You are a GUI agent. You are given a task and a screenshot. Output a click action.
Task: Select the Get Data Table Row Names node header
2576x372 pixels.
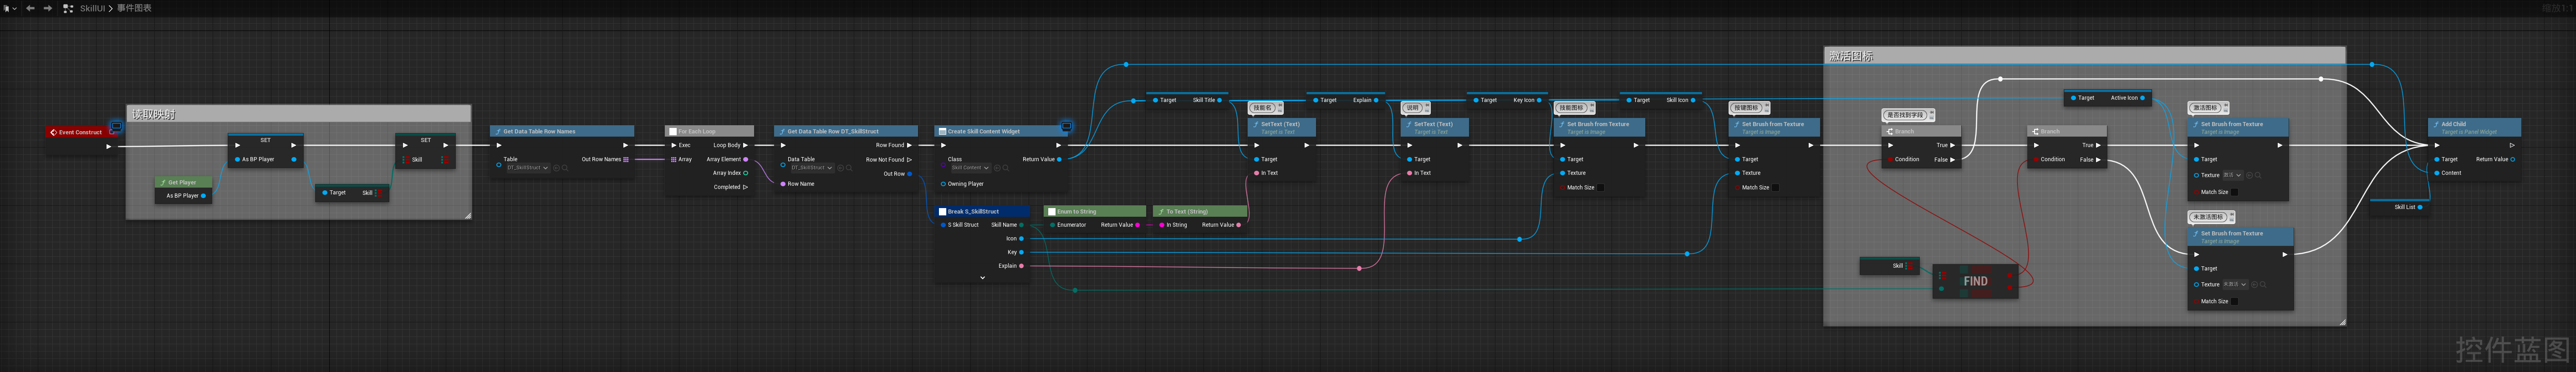point(562,131)
